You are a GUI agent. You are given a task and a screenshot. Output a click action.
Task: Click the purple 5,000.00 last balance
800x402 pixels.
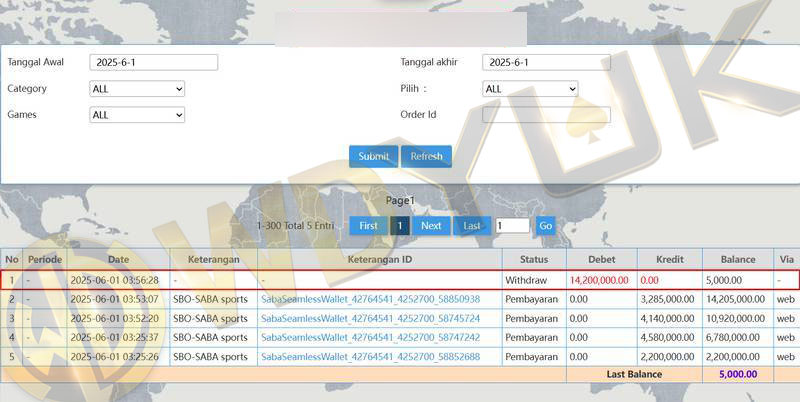point(738,374)
